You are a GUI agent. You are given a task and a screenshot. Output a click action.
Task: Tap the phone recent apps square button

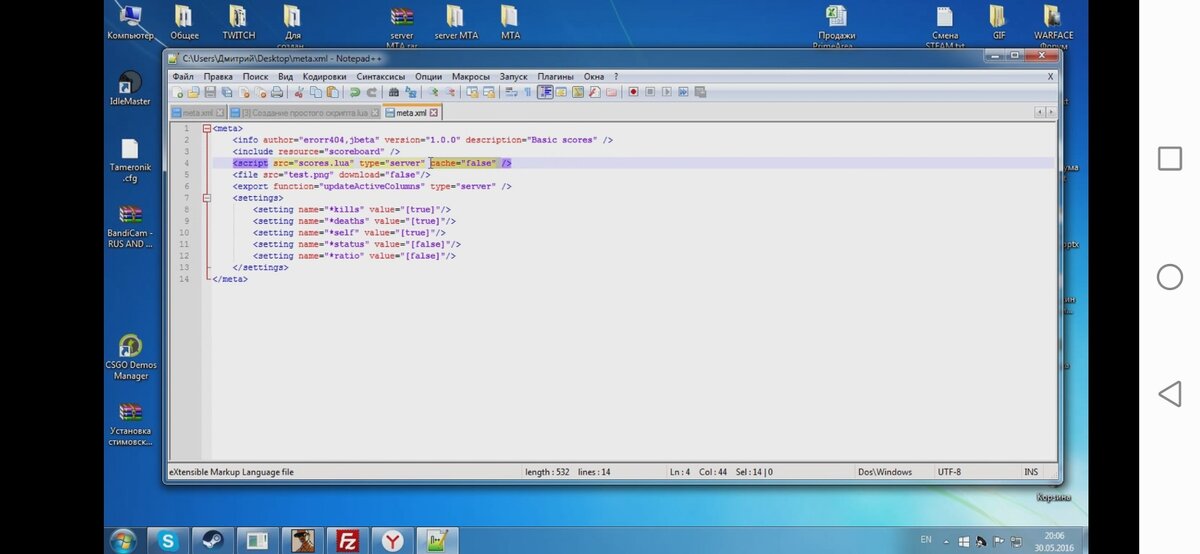(x=1170, y=159)
